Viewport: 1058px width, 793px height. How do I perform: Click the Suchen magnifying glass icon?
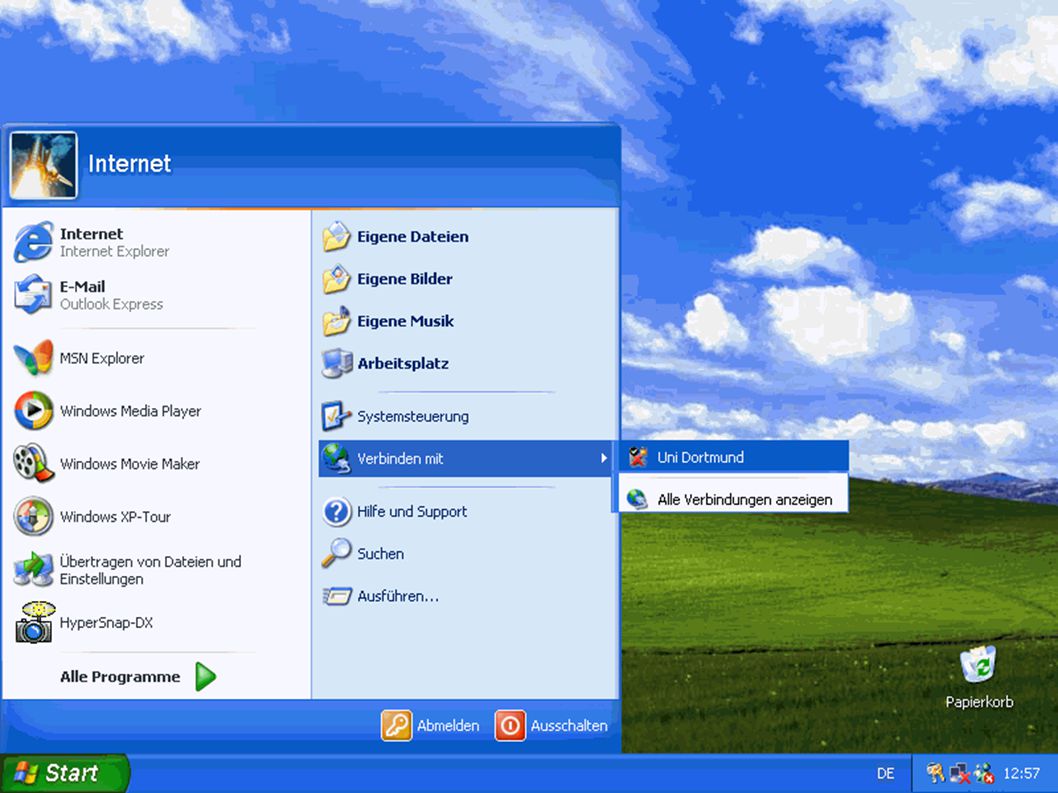point(337,553)
